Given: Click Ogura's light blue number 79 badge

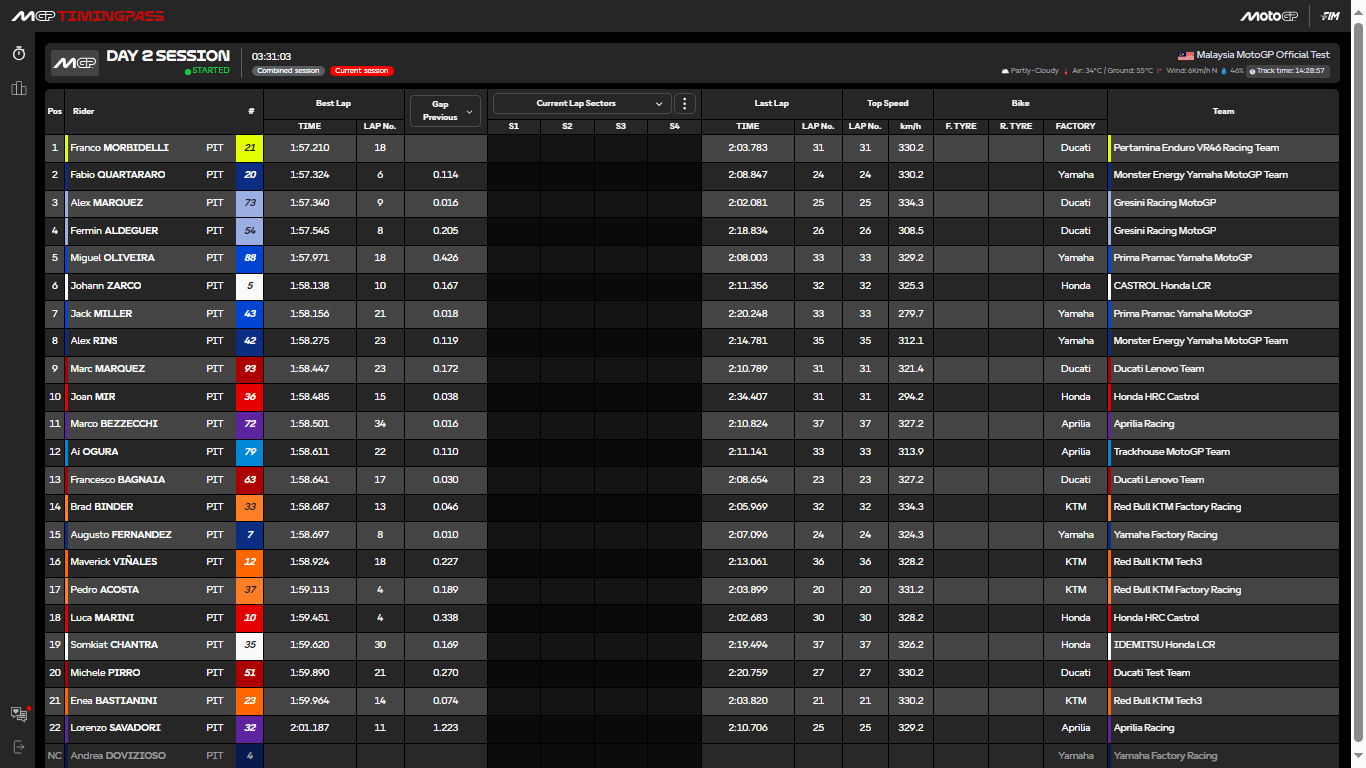Looking at the screenshot, I should point(249,452).
